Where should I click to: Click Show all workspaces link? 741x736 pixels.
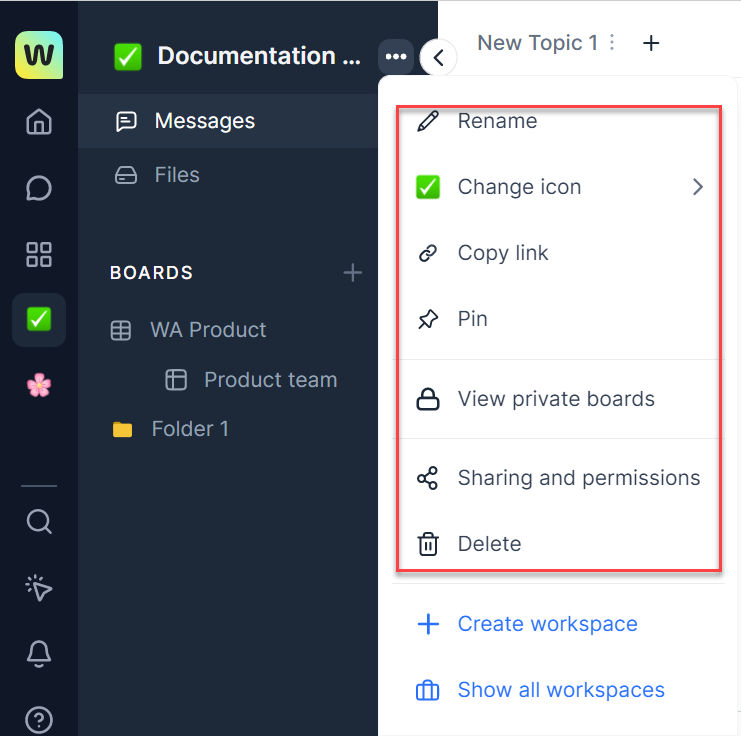point(560,690)
